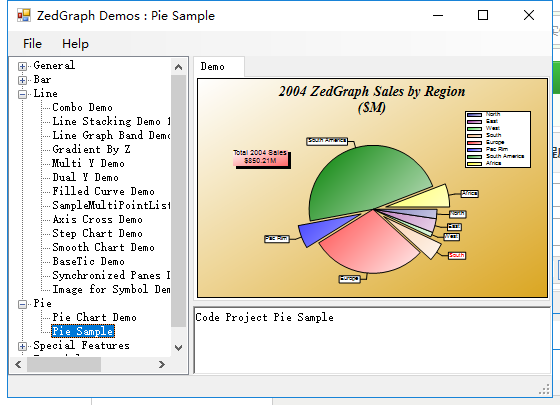Click the South America legend entry
Image resolution: width=560 pixels, height=405 pixels.
tap(496, 156)
